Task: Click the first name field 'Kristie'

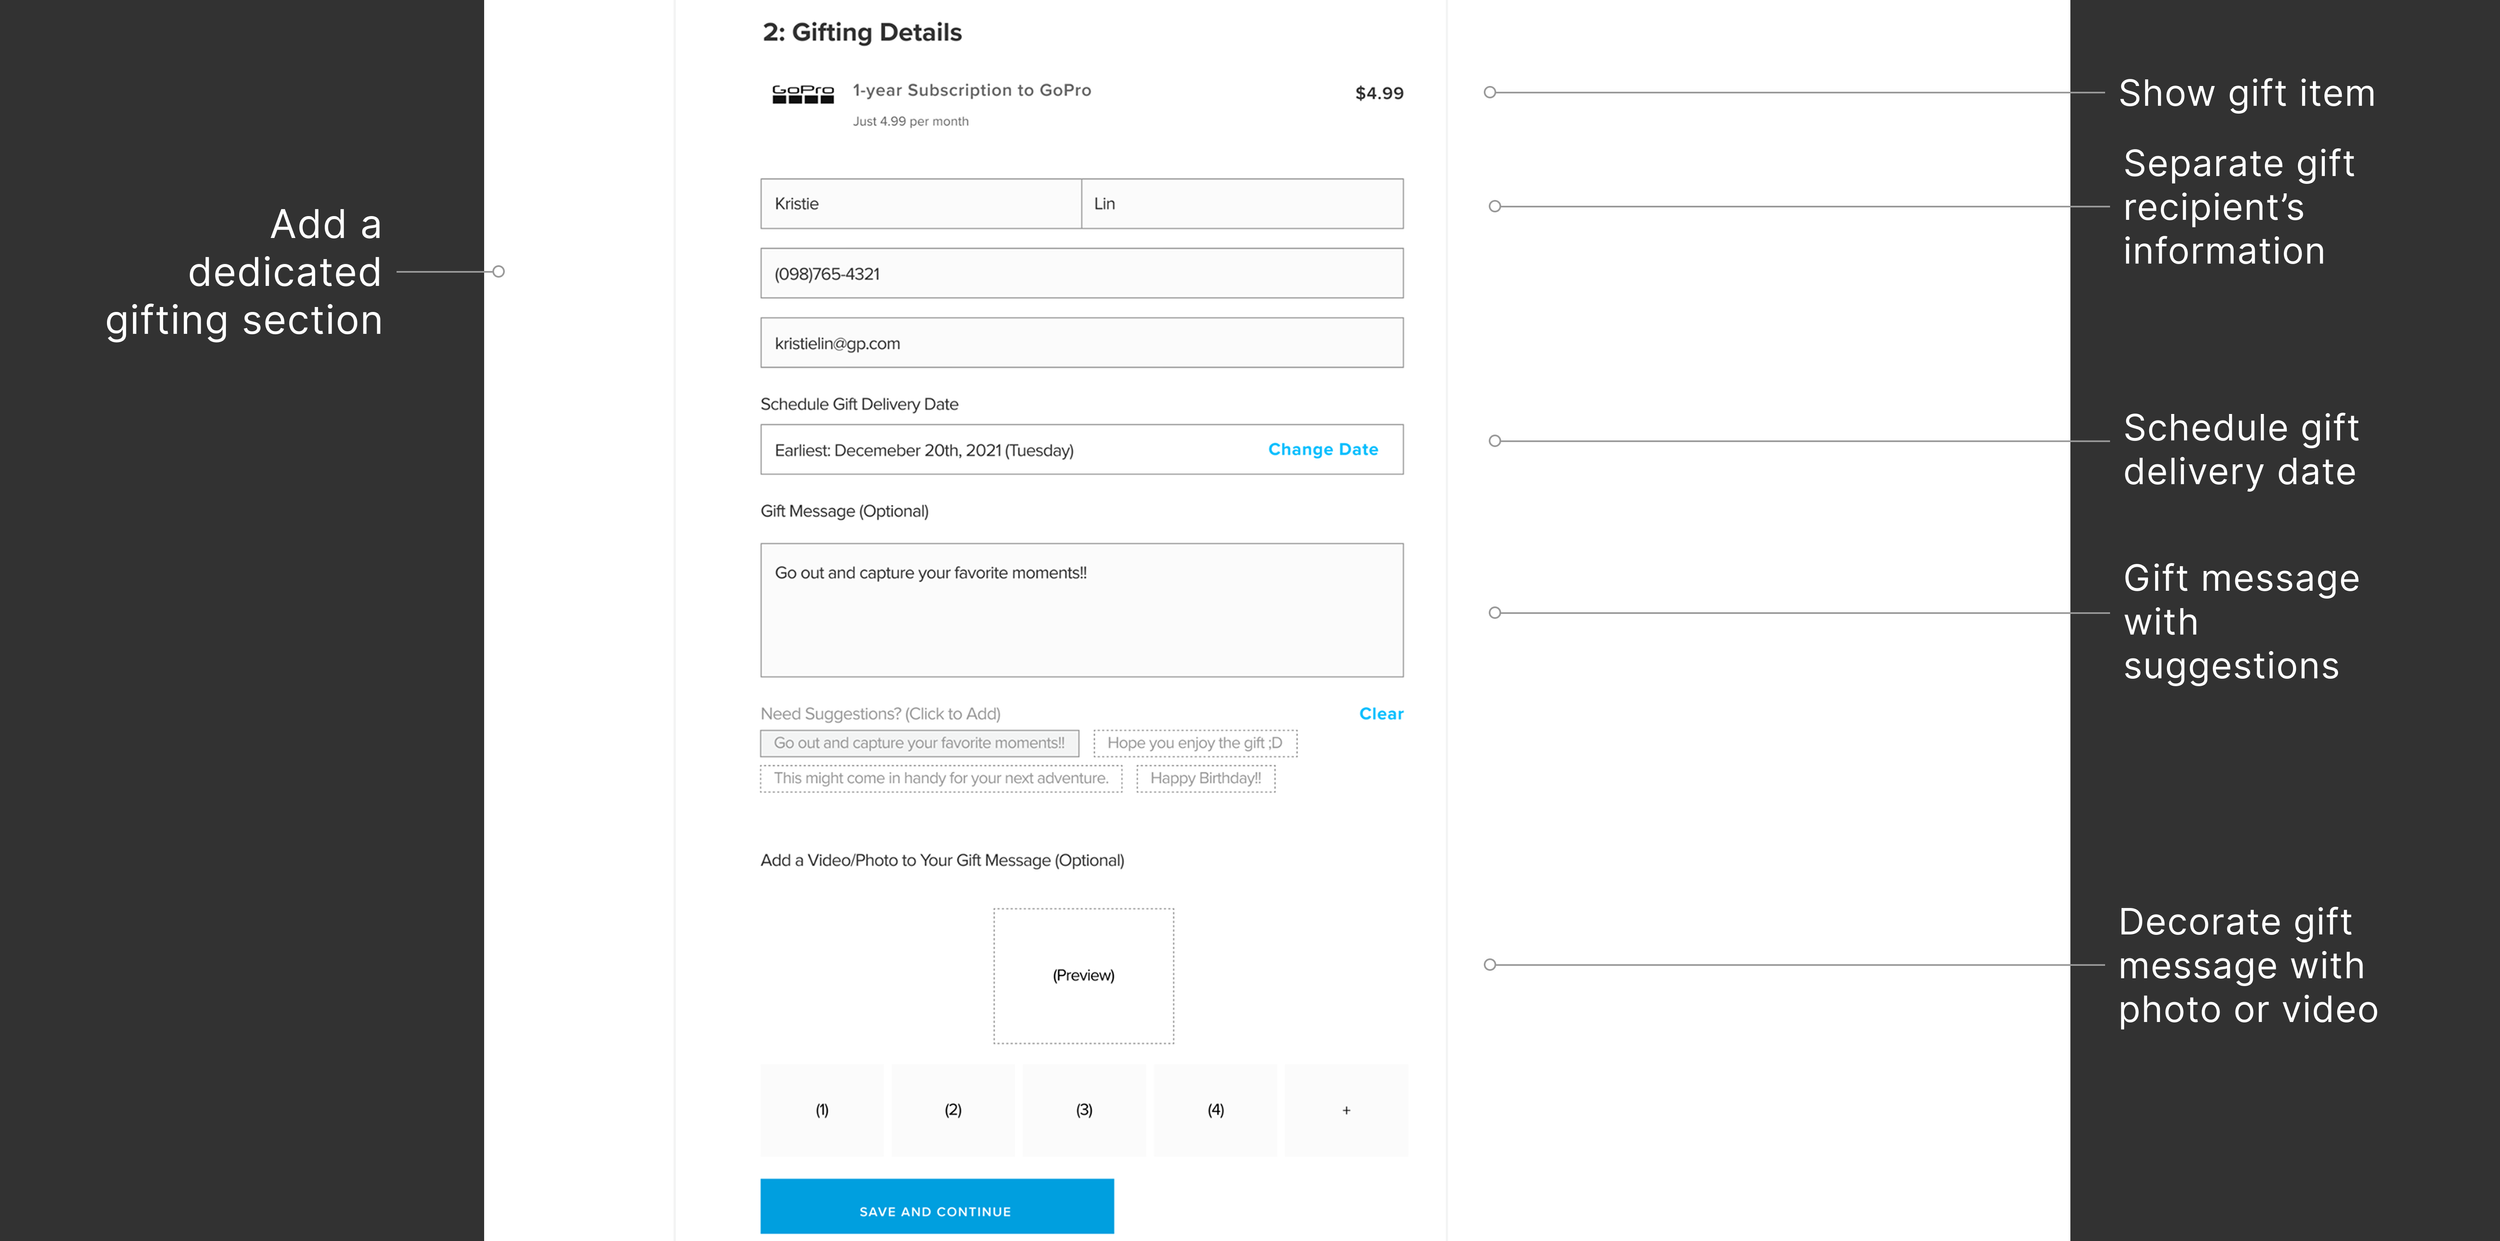Action: [920, 204]
